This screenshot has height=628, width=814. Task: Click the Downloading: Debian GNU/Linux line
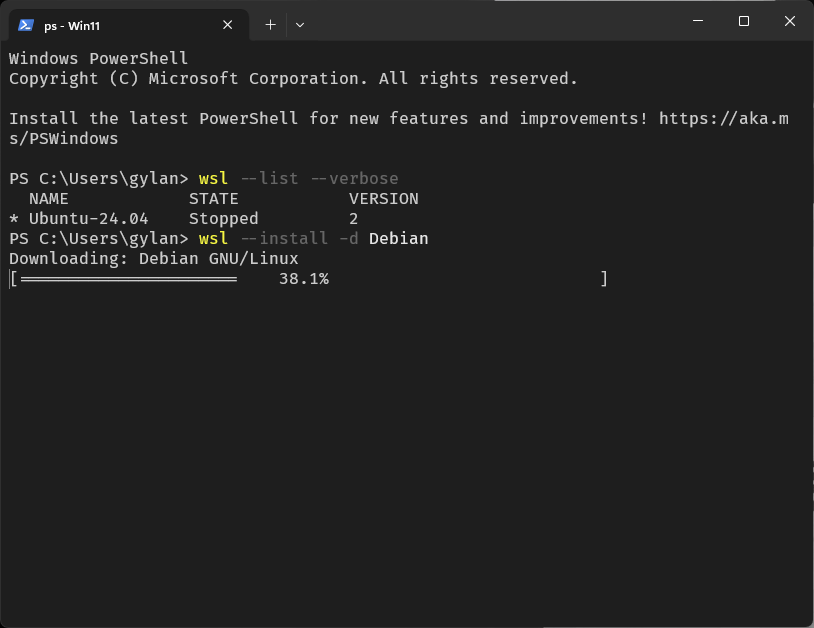[x=153, y=259]
